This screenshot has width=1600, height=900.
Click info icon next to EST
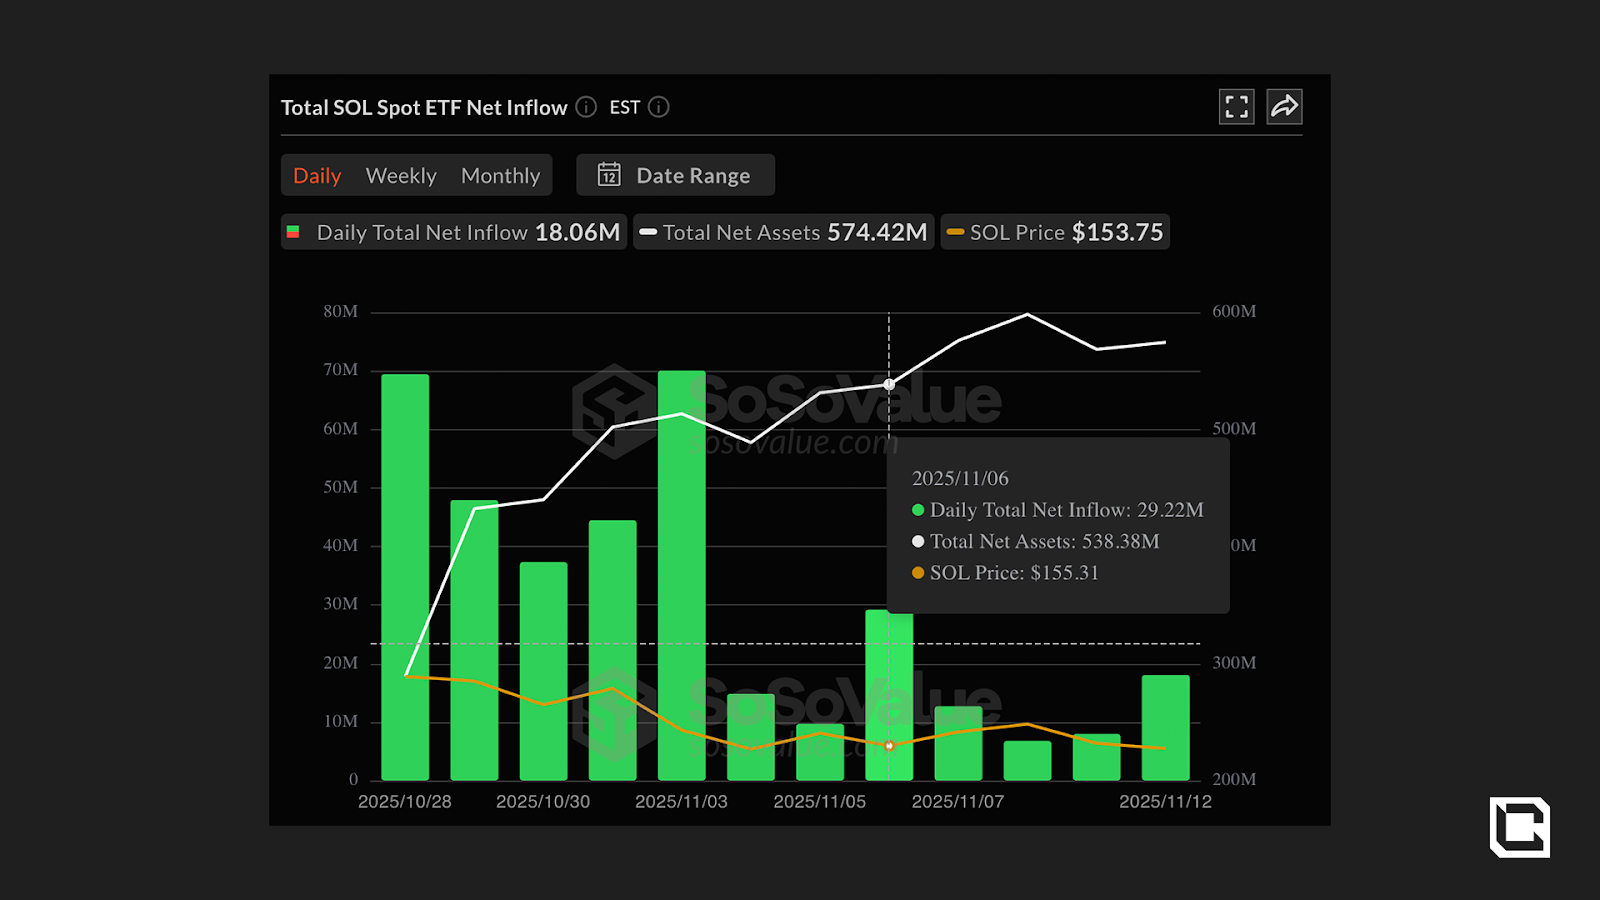[659, 107]
